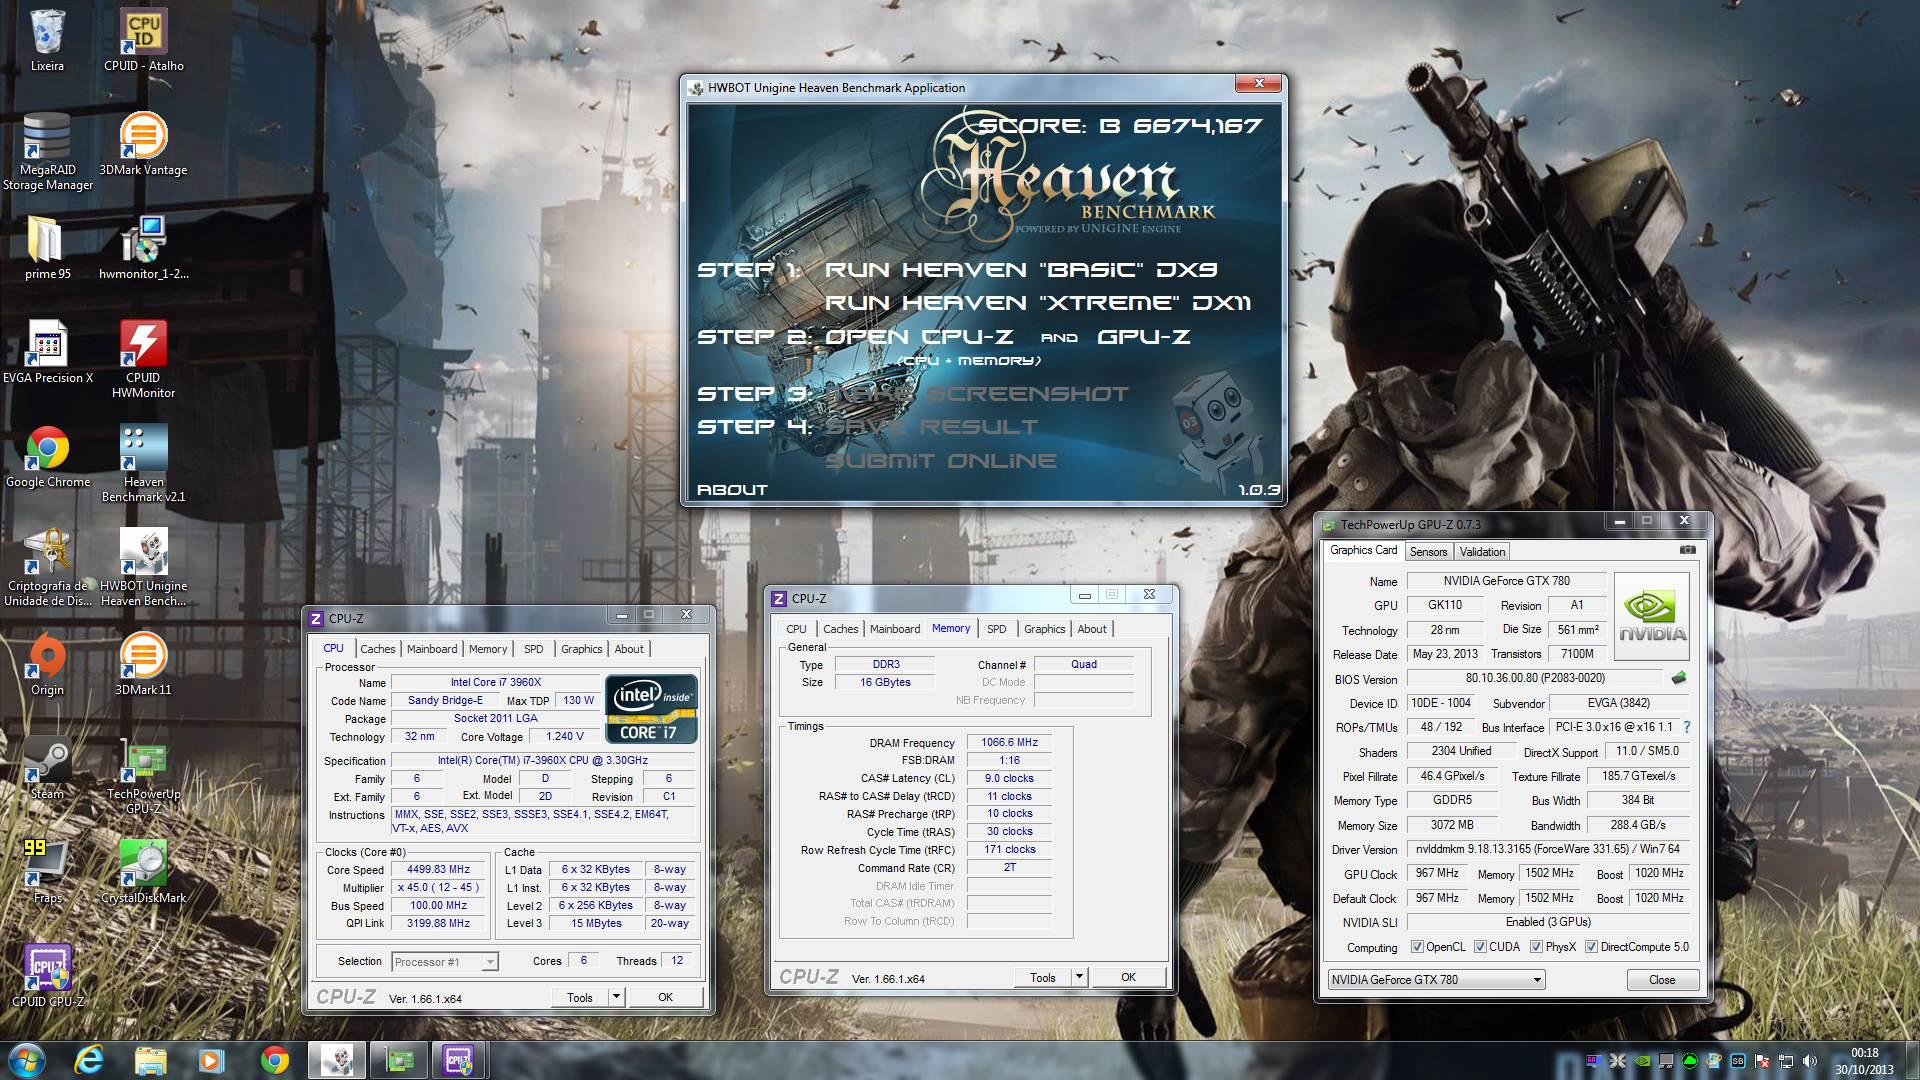The image size is (1920, 1080).
Task: Click the Driver Version field in GPU-Z
Action: pyautogui.click(x=1549, y=849)
